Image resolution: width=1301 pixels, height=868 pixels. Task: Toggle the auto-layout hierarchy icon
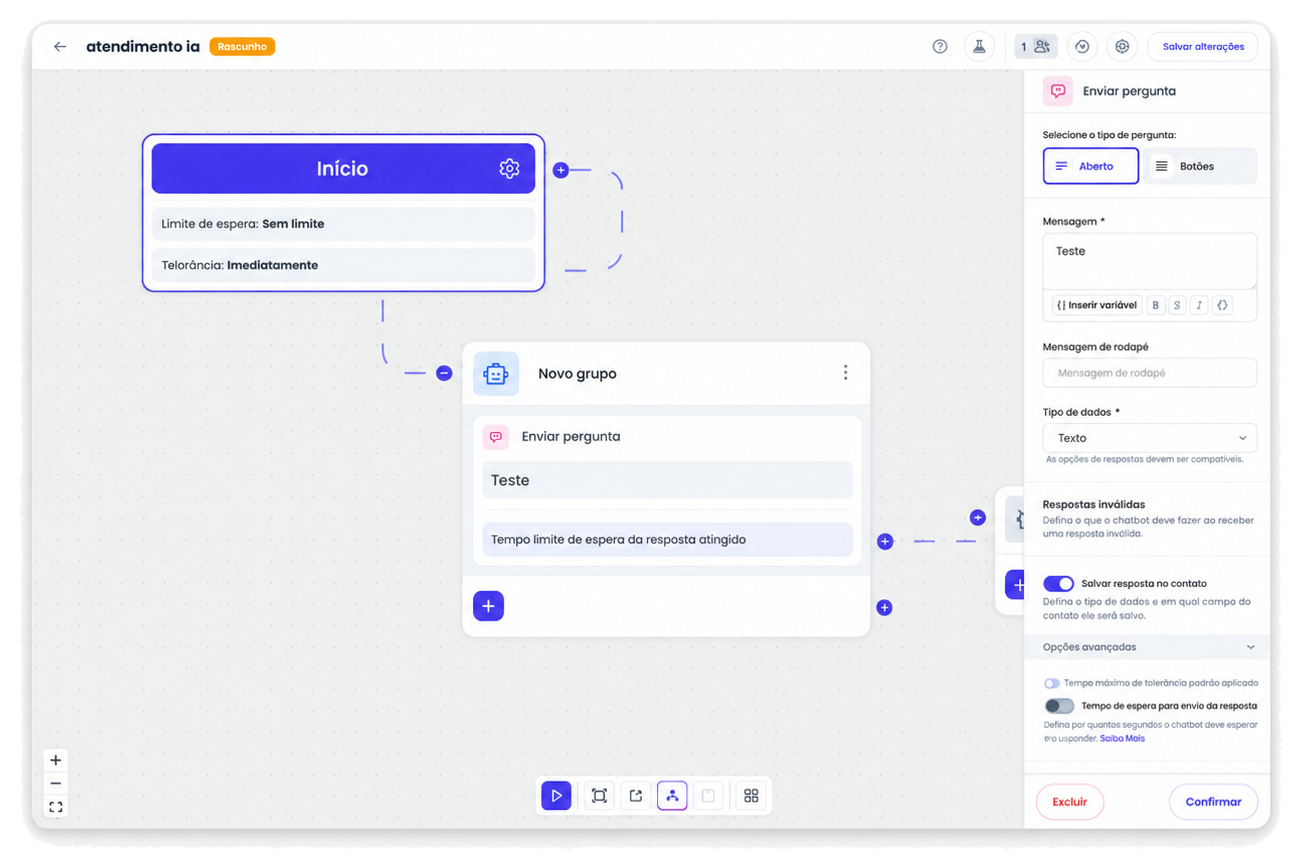[x=672, y=795]
